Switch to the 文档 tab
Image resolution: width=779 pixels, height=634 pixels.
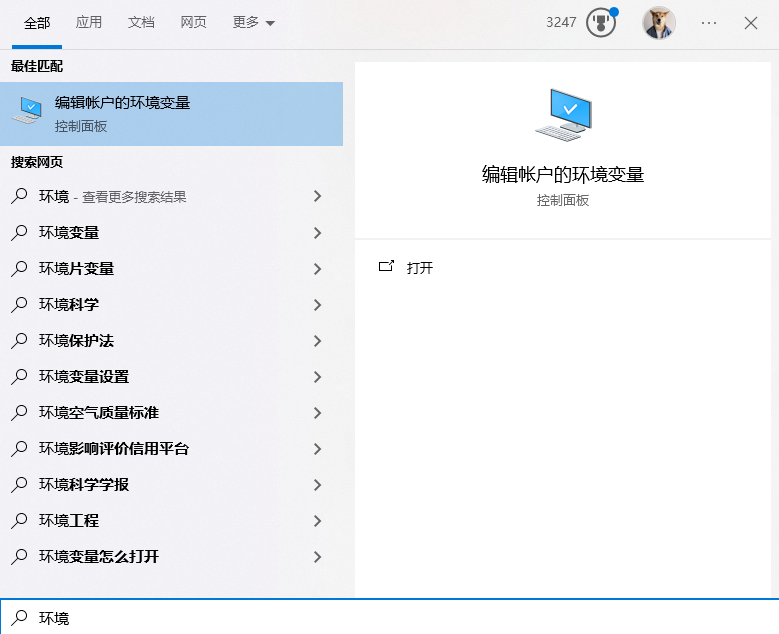coord(141,23)
